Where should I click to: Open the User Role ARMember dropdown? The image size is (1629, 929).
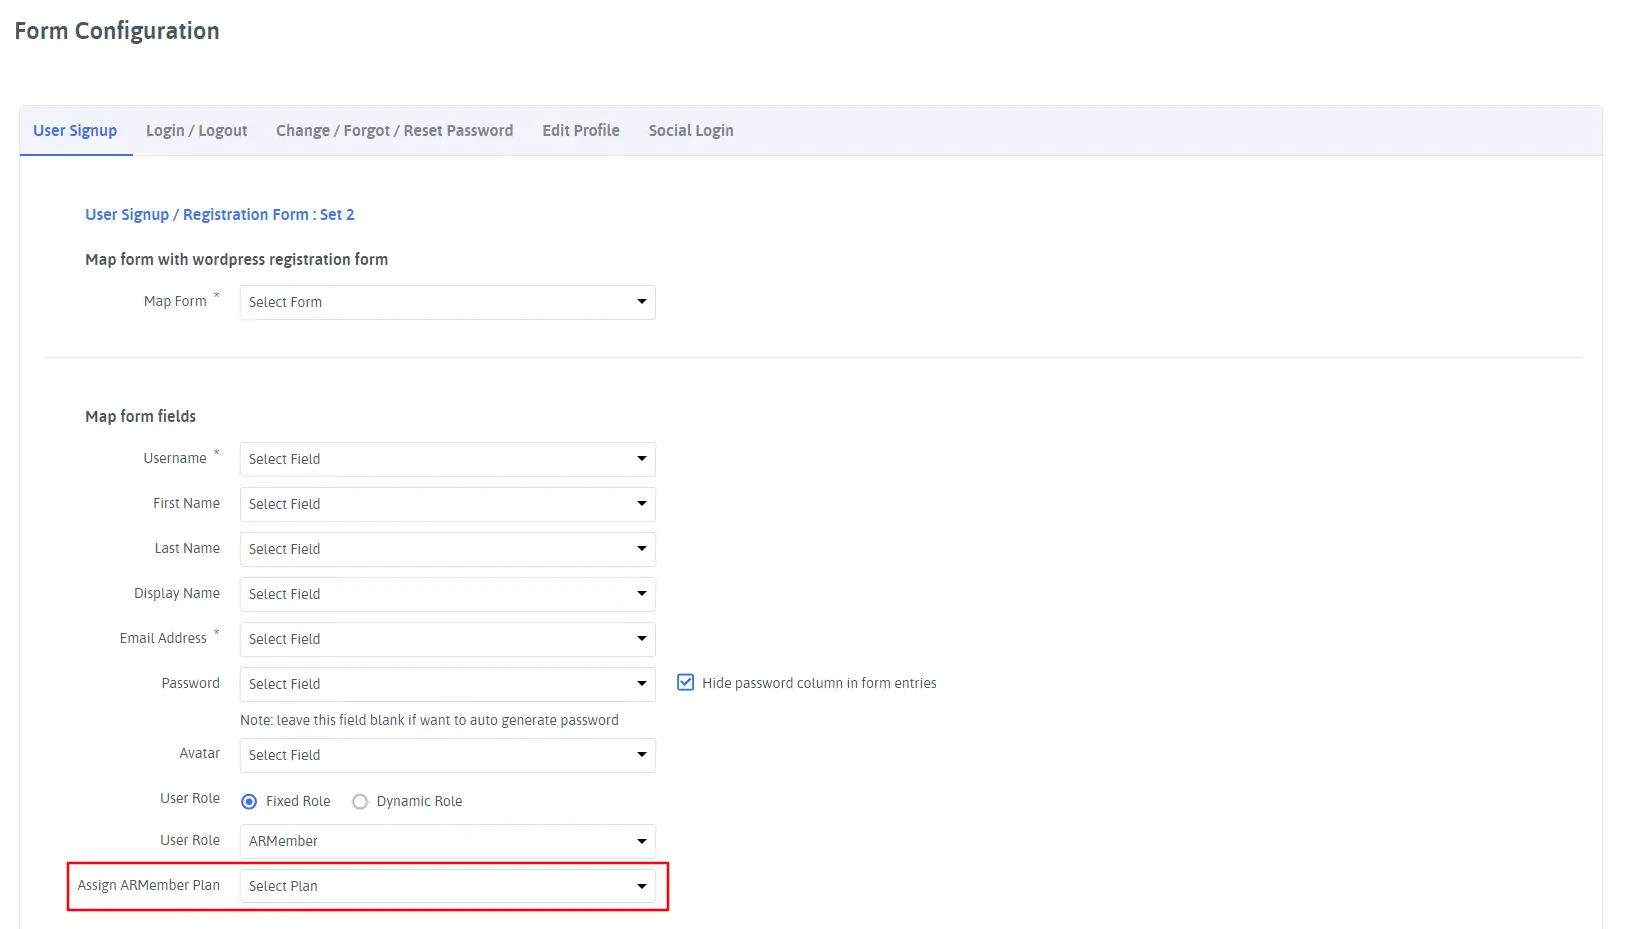(447, 841)
